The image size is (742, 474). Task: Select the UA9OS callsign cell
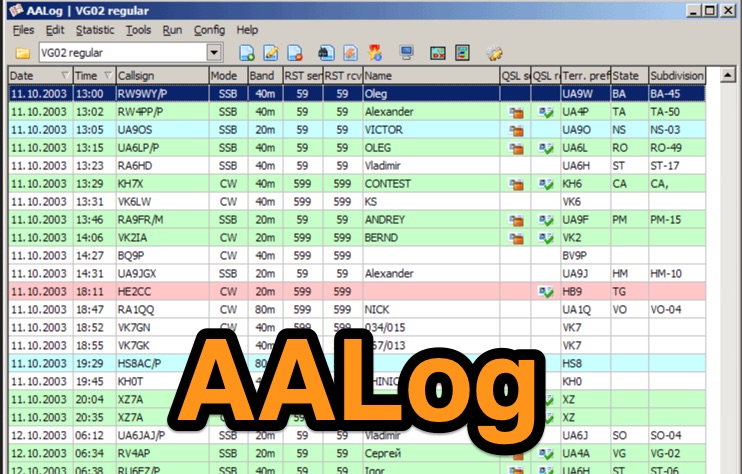pos(162,130)
